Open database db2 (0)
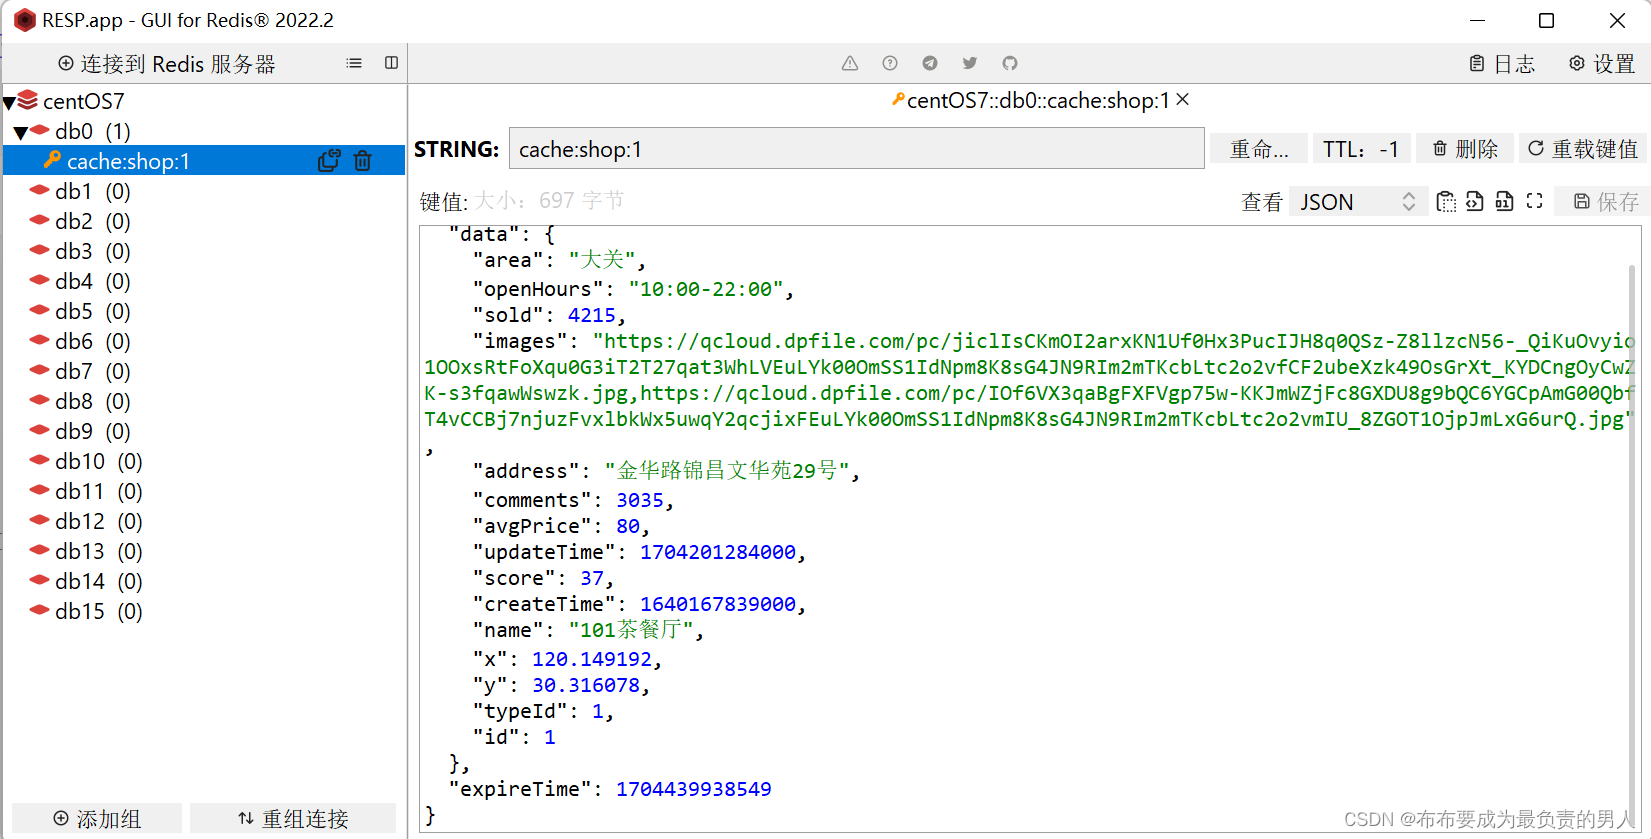 point(92,221)
